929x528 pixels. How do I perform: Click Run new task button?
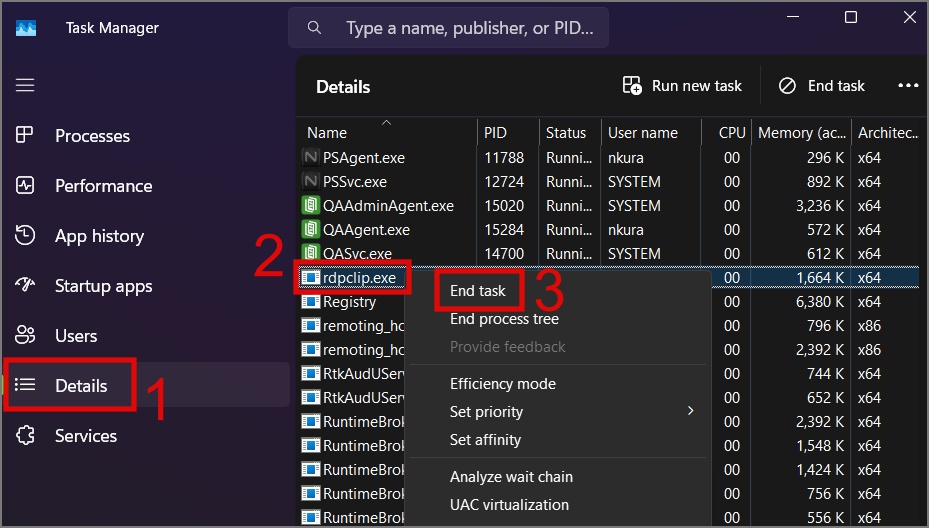(682, 86)
